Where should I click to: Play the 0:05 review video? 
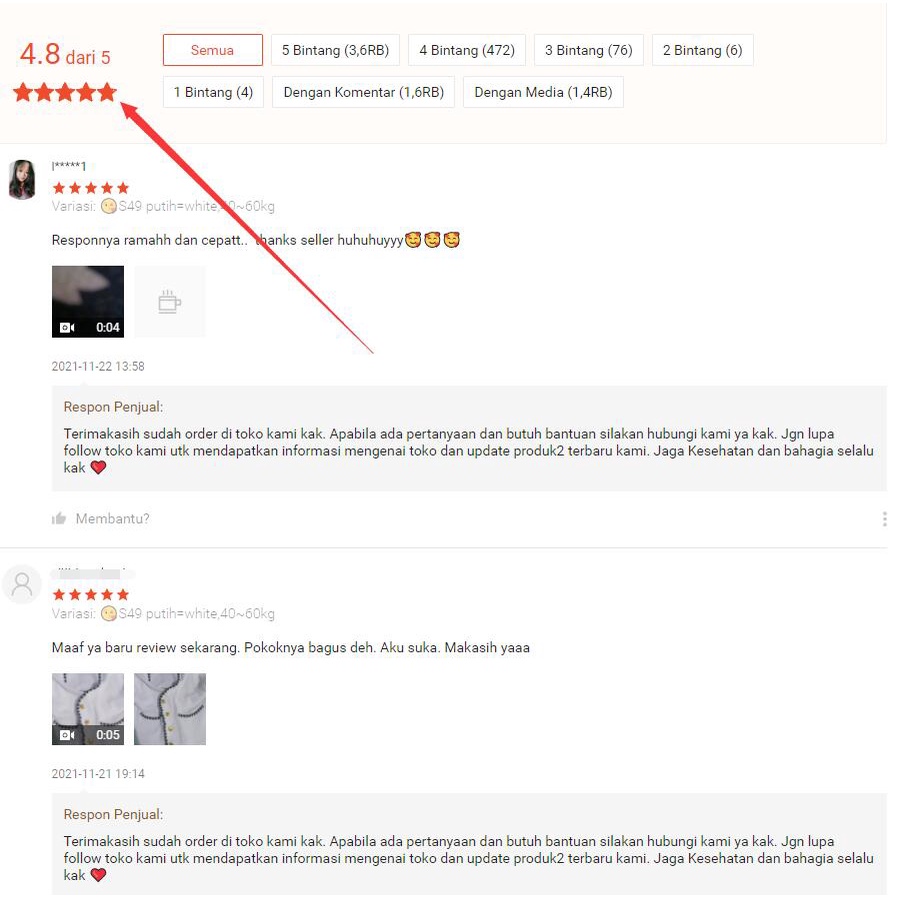[x=88, y=709]
